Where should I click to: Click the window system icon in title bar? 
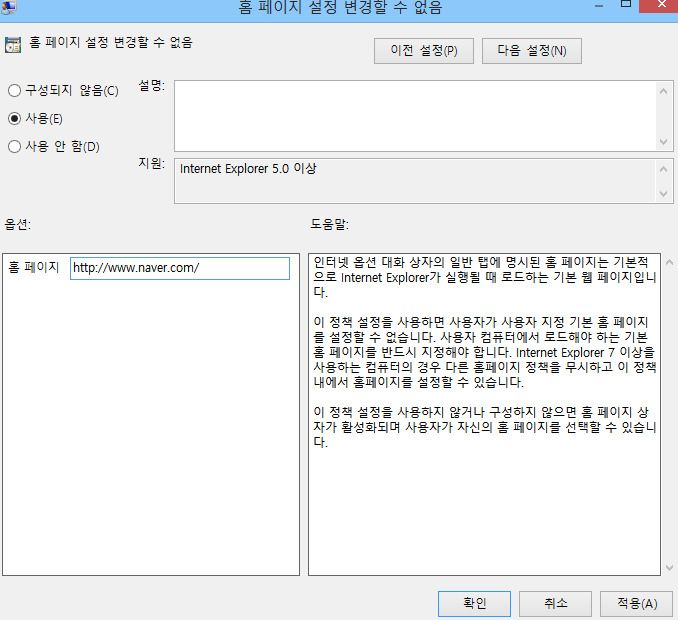coord(8,6)
